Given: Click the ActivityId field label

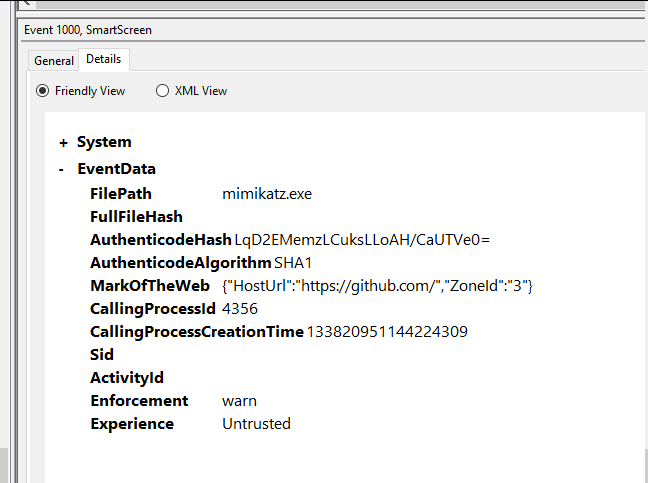Looking at the screenshot, I should point(126,378).
